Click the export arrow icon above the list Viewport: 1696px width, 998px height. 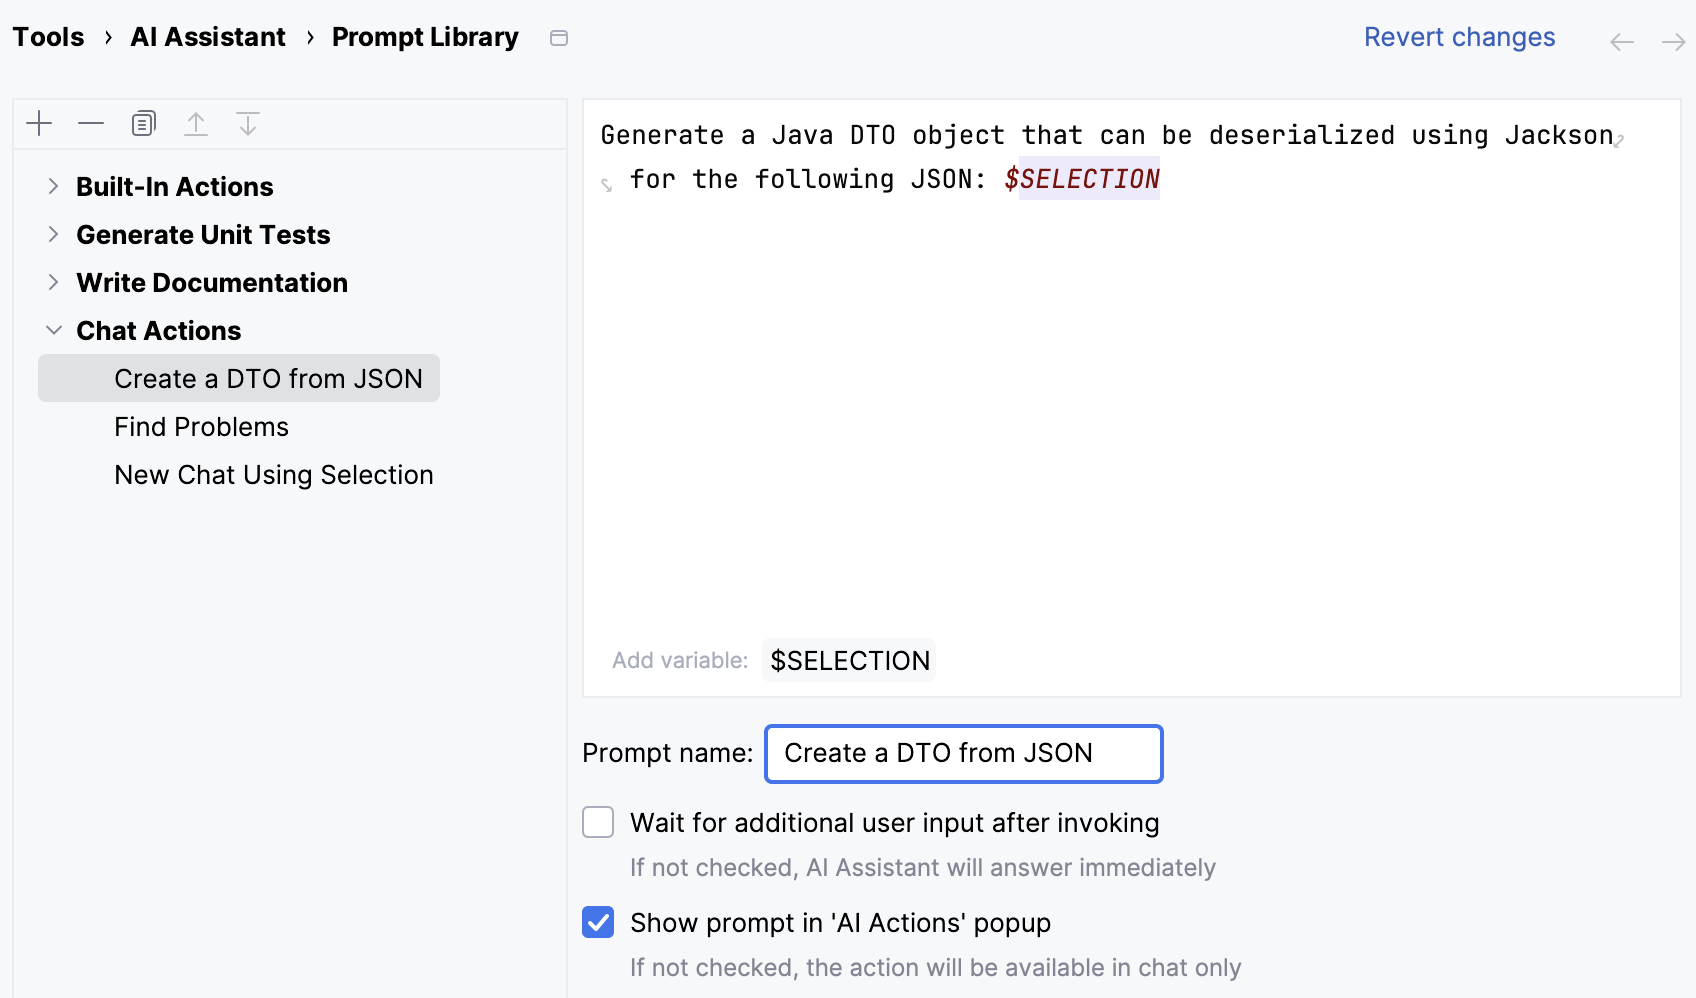point(196,123)
